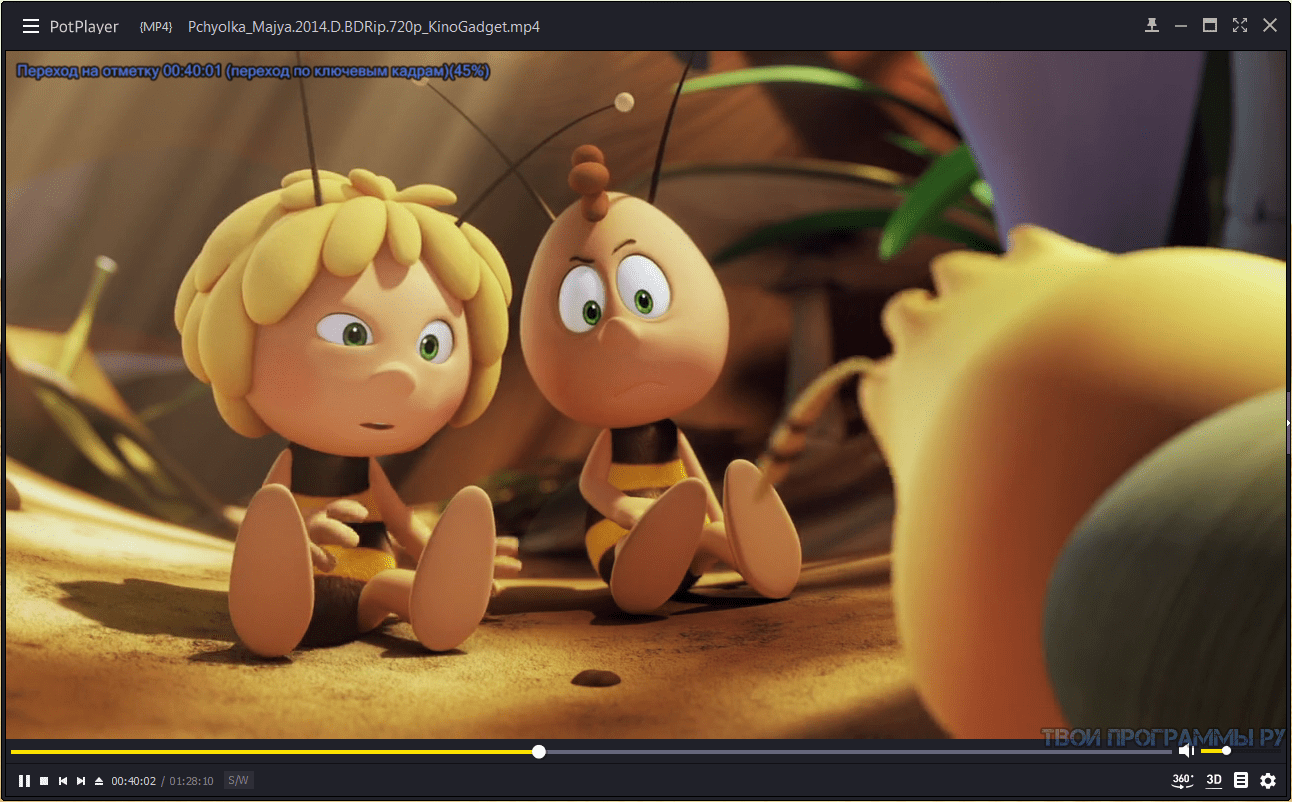This screenshot has height=802, width=1292.
Task: Mute audio with the speaker icon
Action: [1186, 751]
